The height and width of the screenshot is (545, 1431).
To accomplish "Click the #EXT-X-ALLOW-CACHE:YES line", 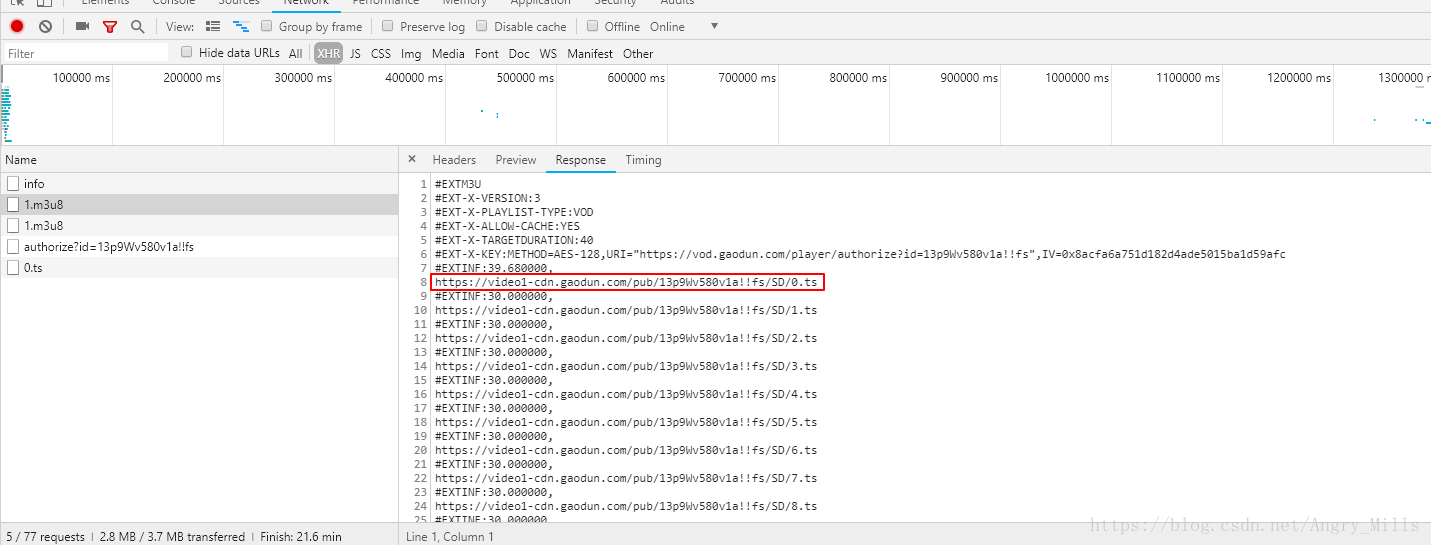I will click(x=507, y=227).
